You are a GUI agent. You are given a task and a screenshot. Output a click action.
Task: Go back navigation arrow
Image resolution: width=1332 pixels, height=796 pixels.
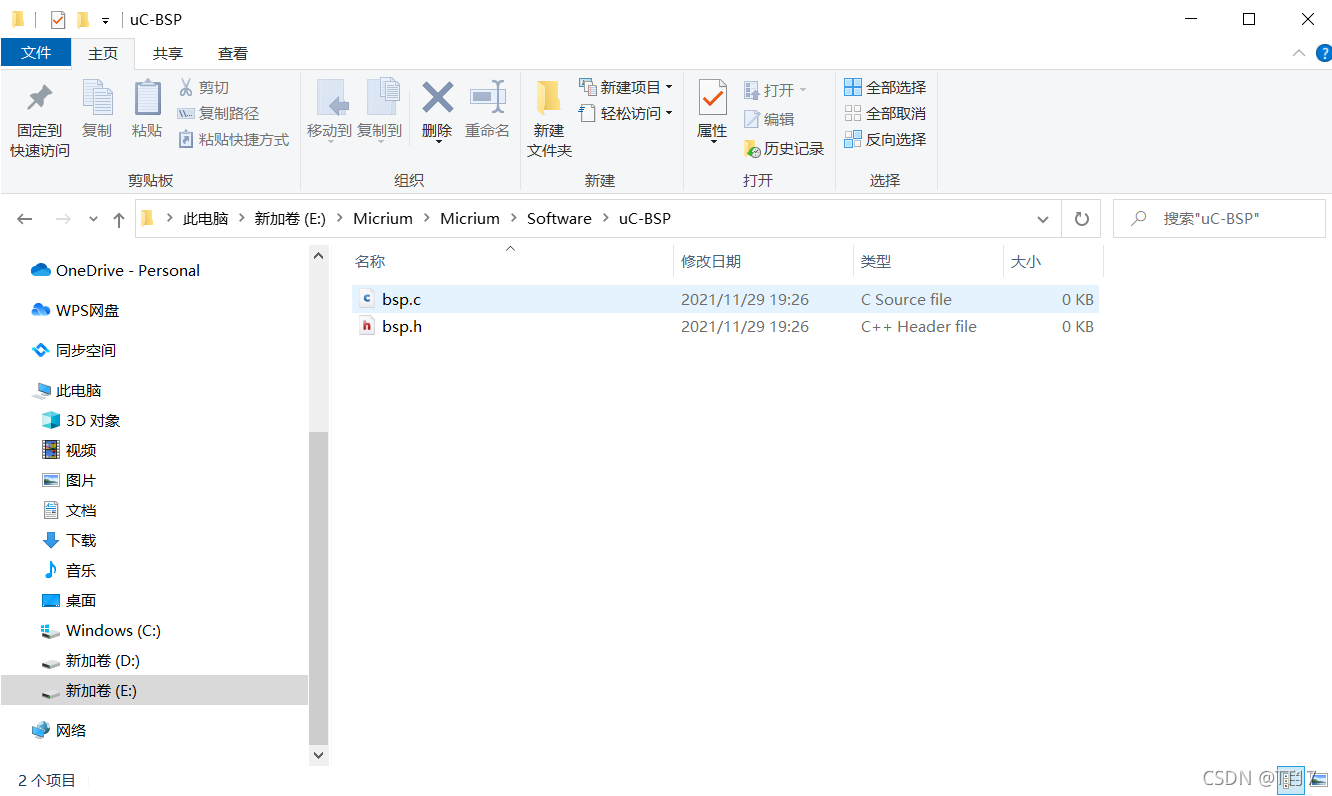tap(25, 219)
